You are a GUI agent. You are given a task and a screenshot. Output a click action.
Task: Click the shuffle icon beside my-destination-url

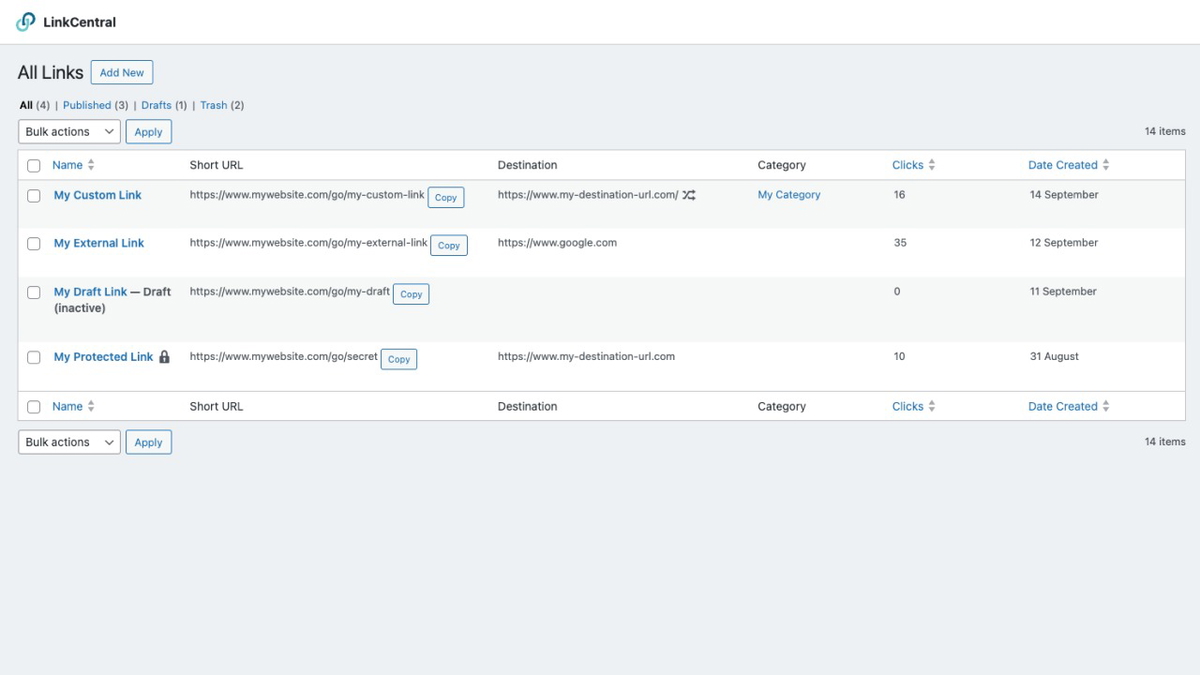point(688,195)
